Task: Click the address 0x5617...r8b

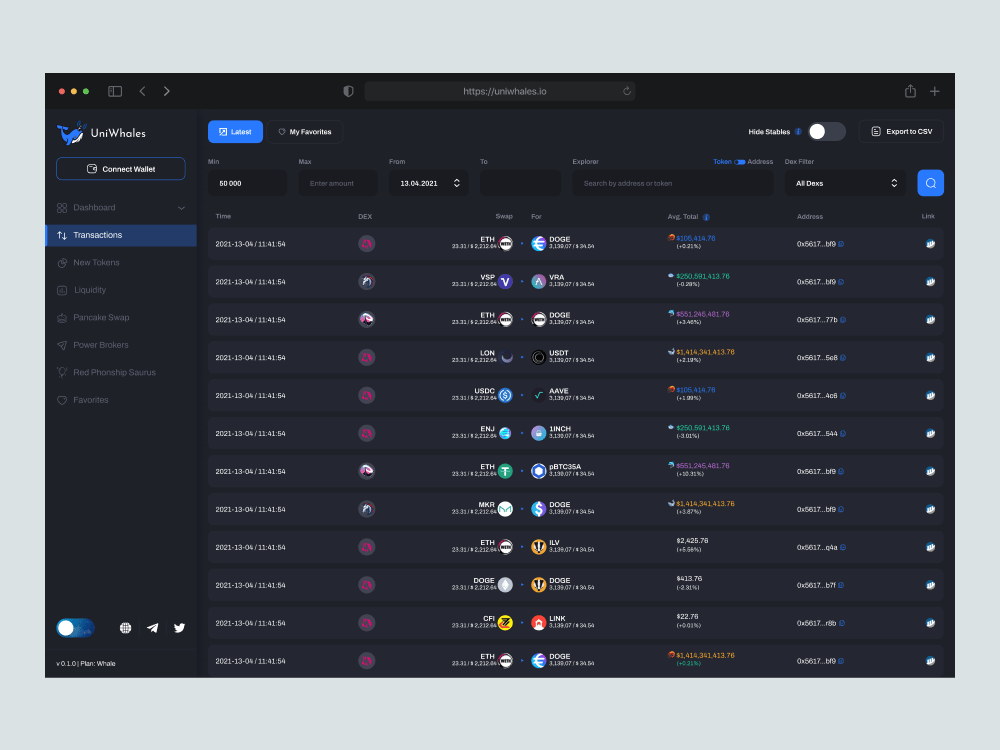Action: tap(816, 623)
